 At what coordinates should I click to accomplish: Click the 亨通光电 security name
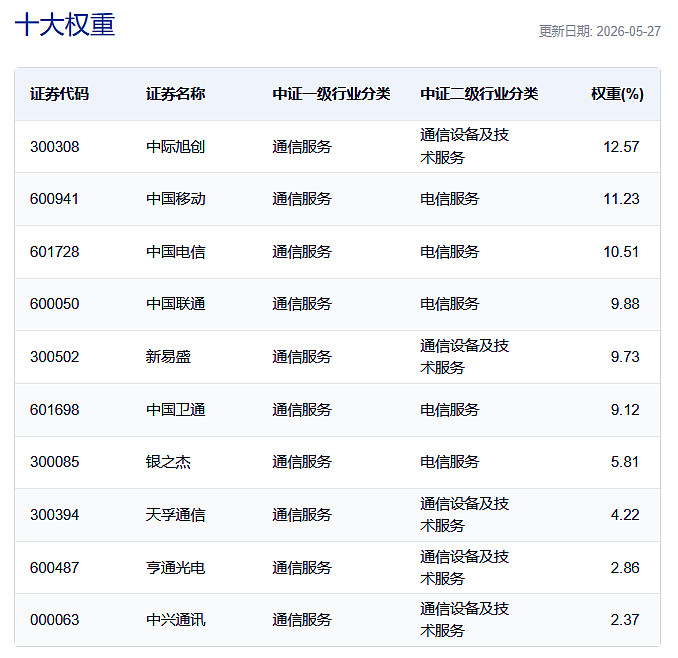click(x=176, y=568)
